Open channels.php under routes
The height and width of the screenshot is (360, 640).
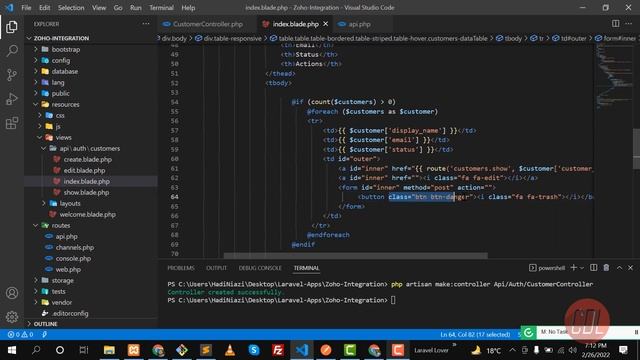coord(75,247)
